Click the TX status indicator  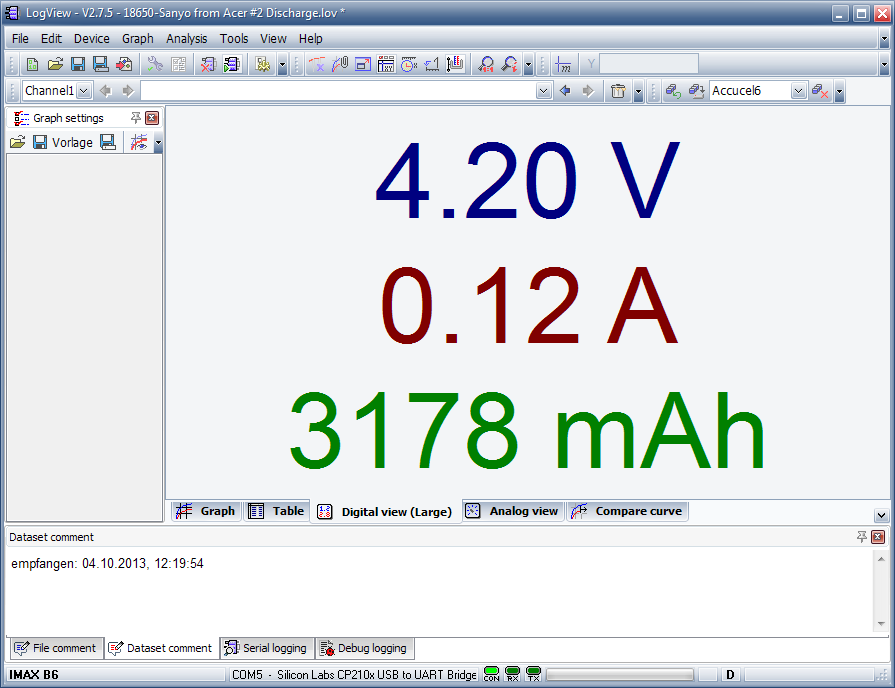pos(534,674)
